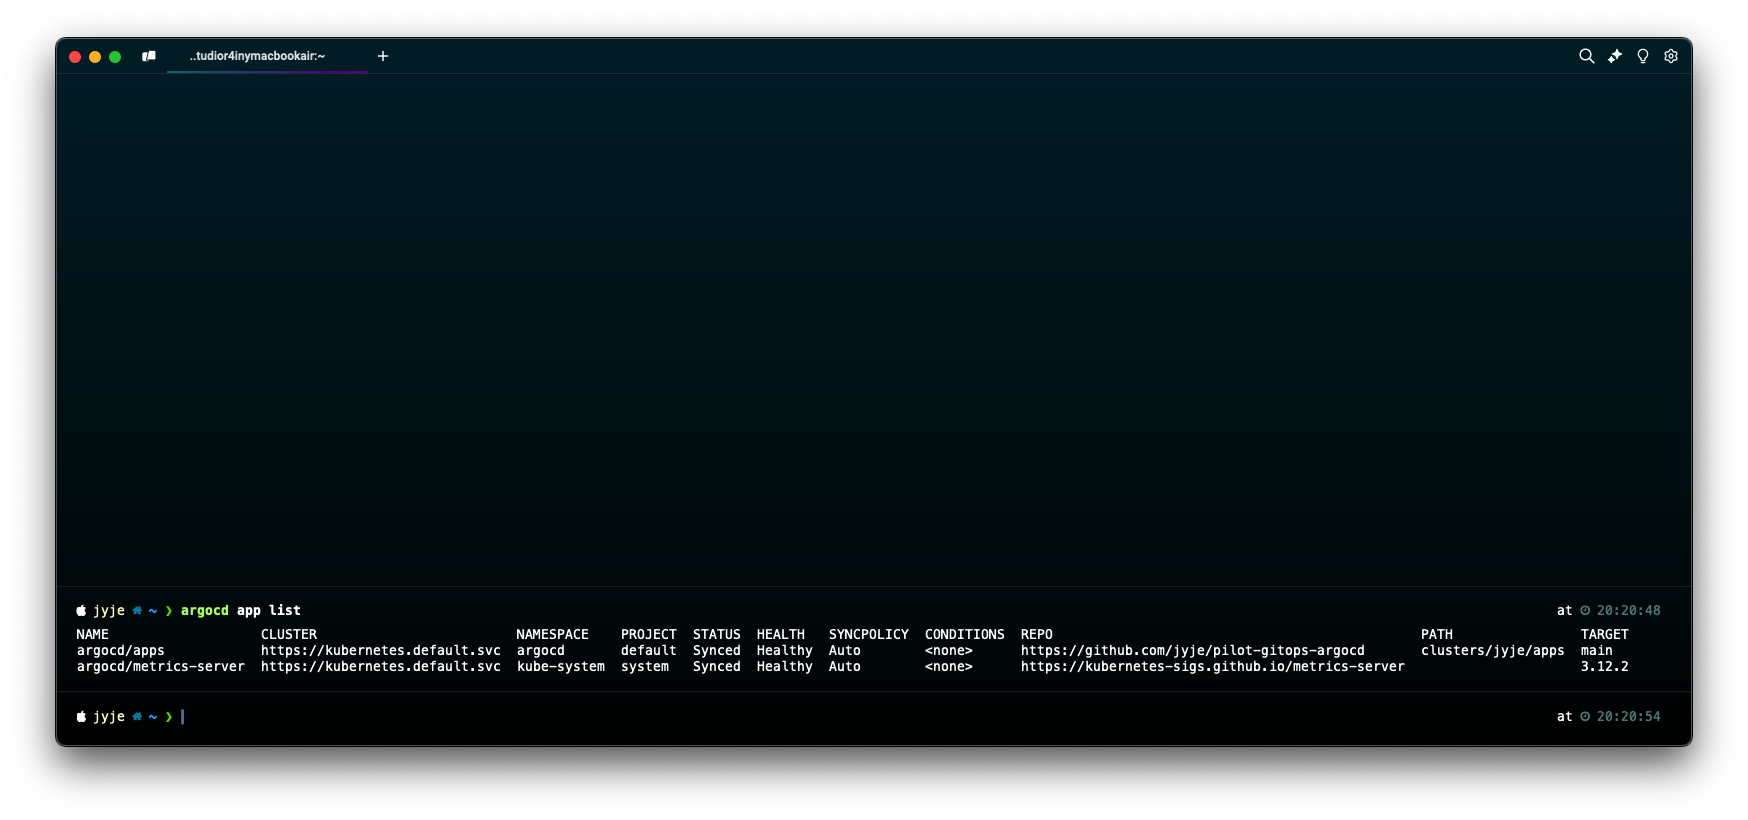This screenshot has width=1748, height=820.
Task: Click the CLUSTER column header
Action: click(289, 634)
